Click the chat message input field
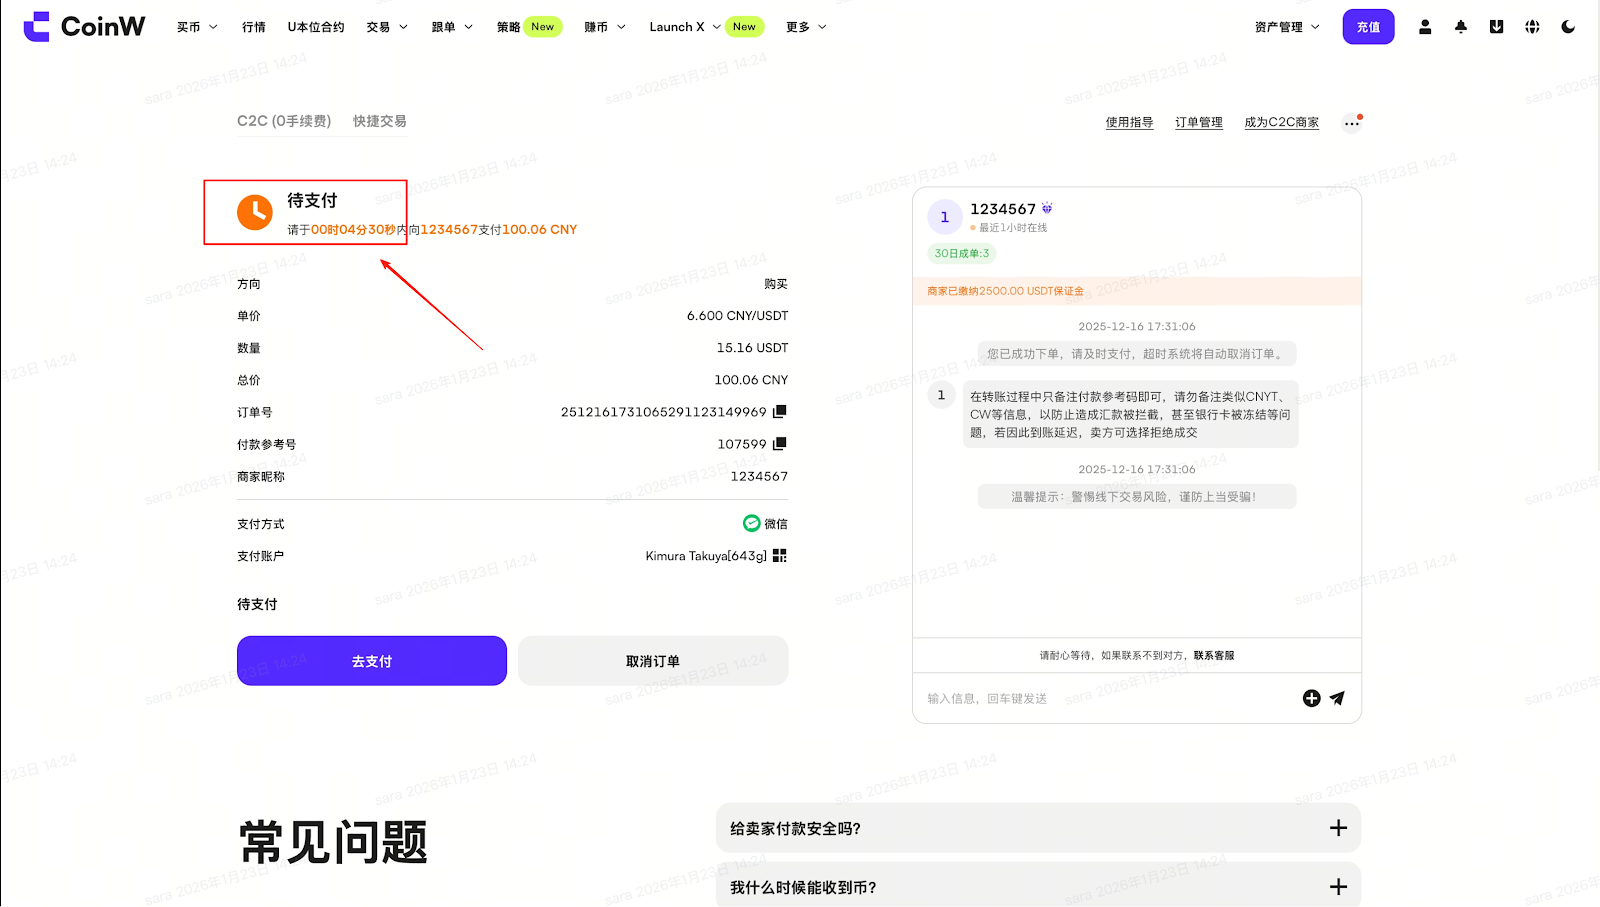 pos(1100,698)
